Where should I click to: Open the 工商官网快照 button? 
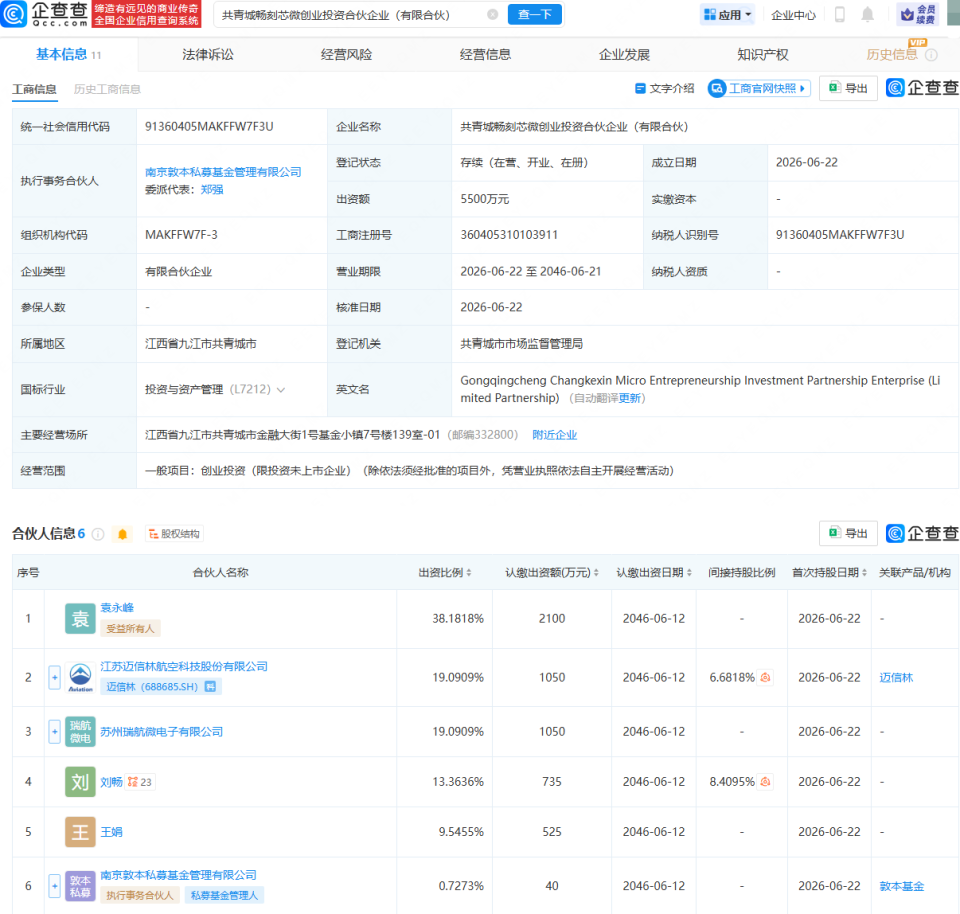[759, 89]
